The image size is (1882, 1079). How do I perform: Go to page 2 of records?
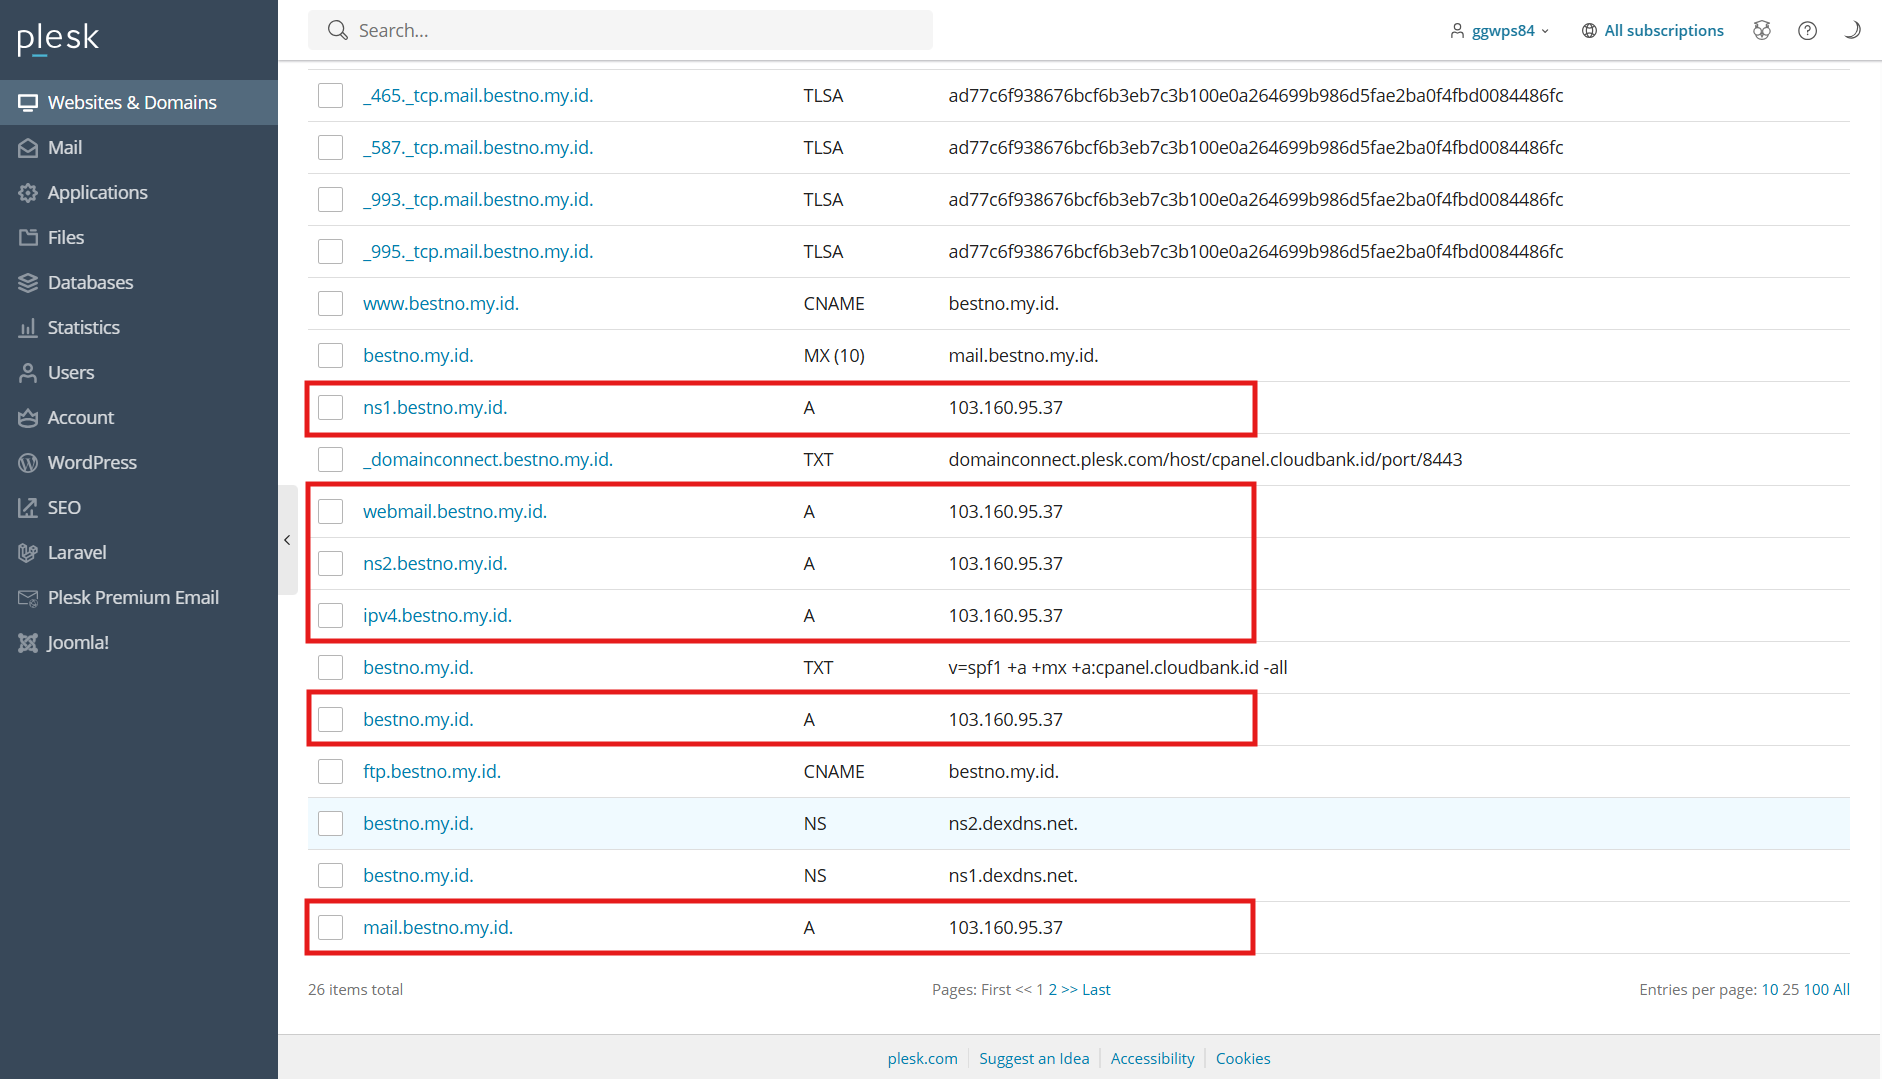(x=1052, y=989)
